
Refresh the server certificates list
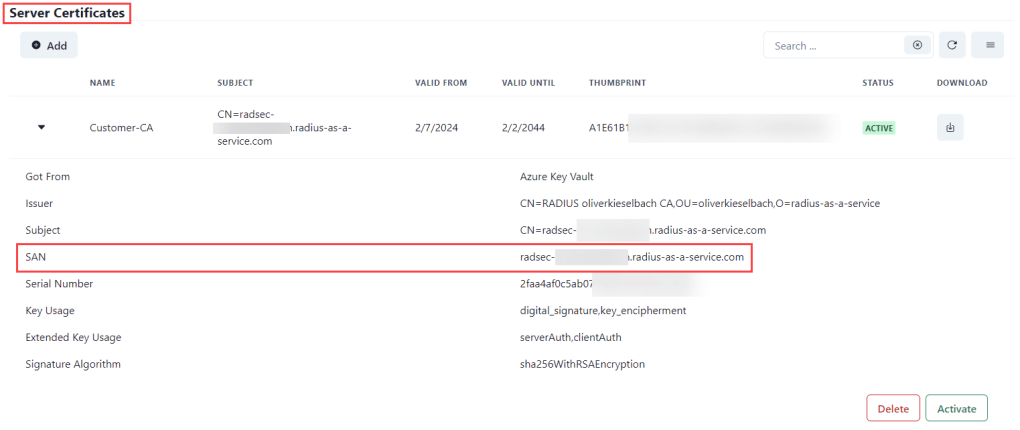[953, 45]
